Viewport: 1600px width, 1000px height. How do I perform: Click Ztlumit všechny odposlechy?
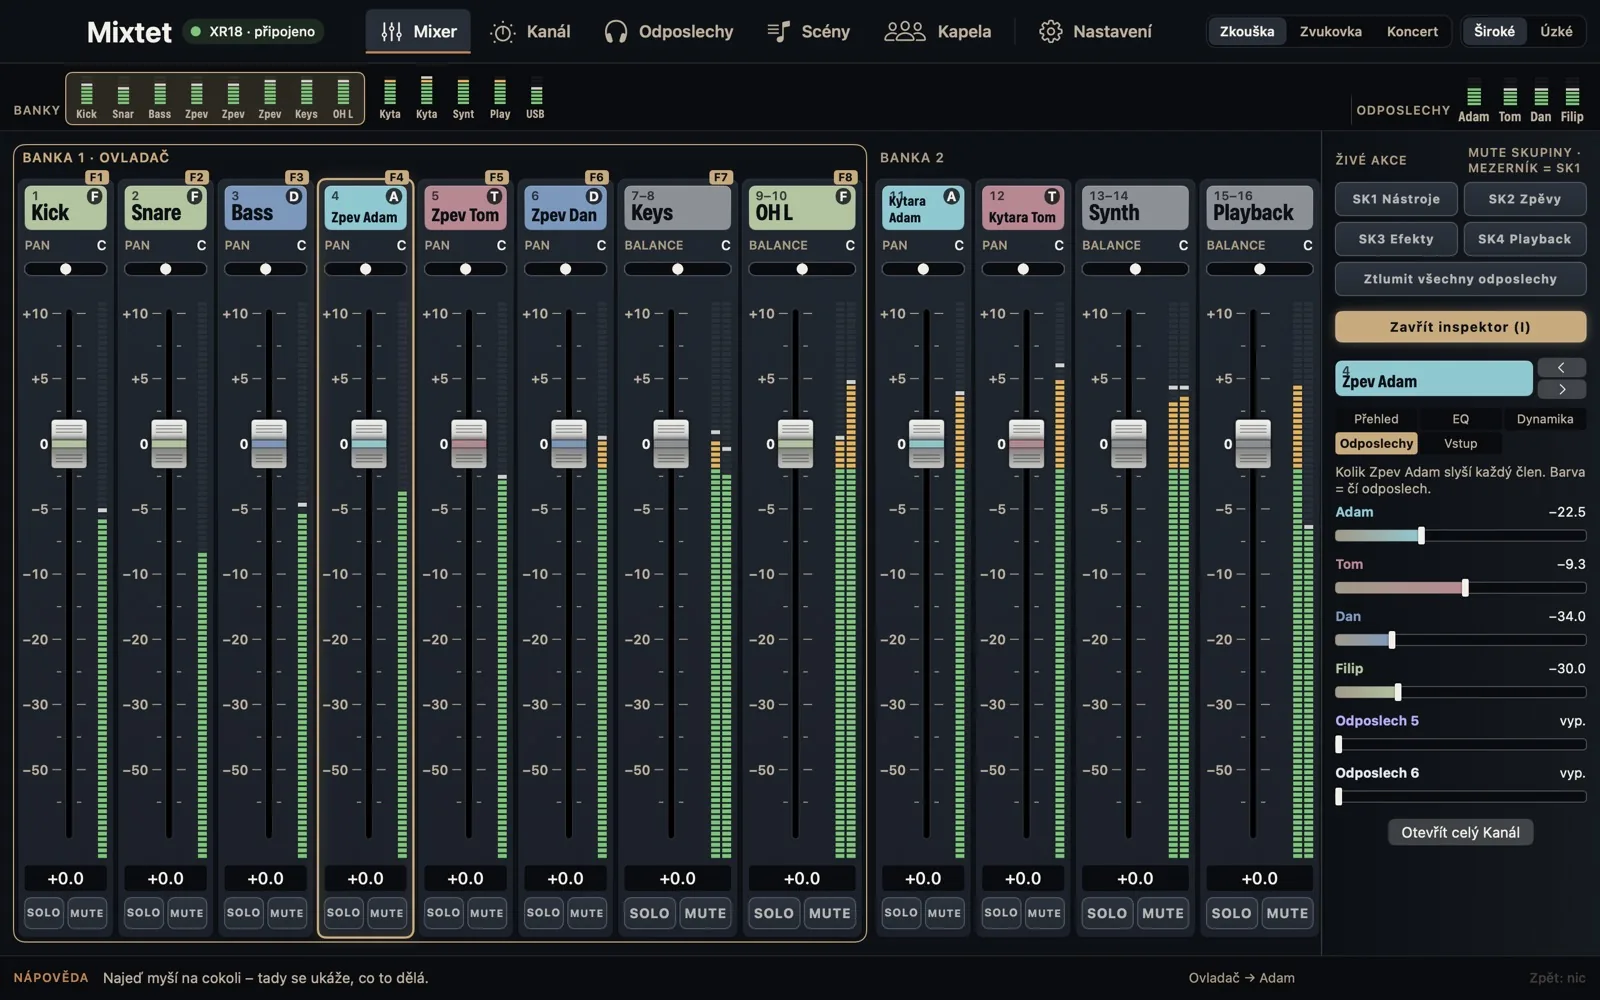(x=1461, y=279)
